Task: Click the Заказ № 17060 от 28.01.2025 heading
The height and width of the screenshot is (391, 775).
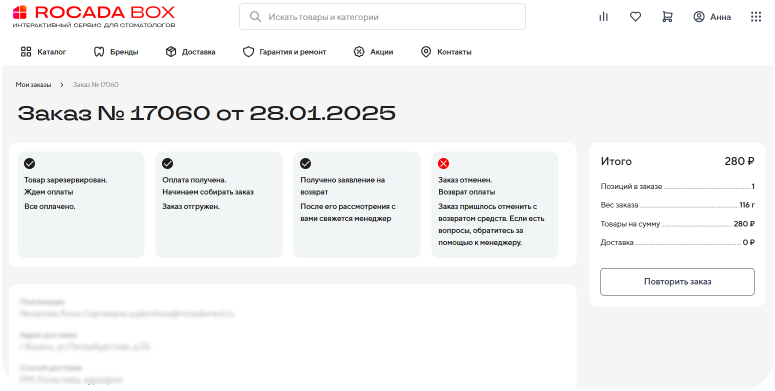Action: tap(207, 114)
